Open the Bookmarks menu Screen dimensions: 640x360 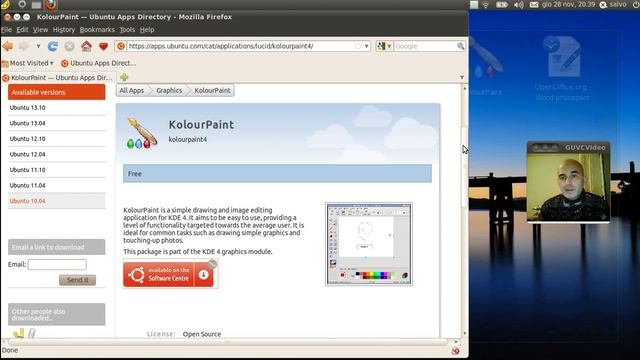[97, 29]
